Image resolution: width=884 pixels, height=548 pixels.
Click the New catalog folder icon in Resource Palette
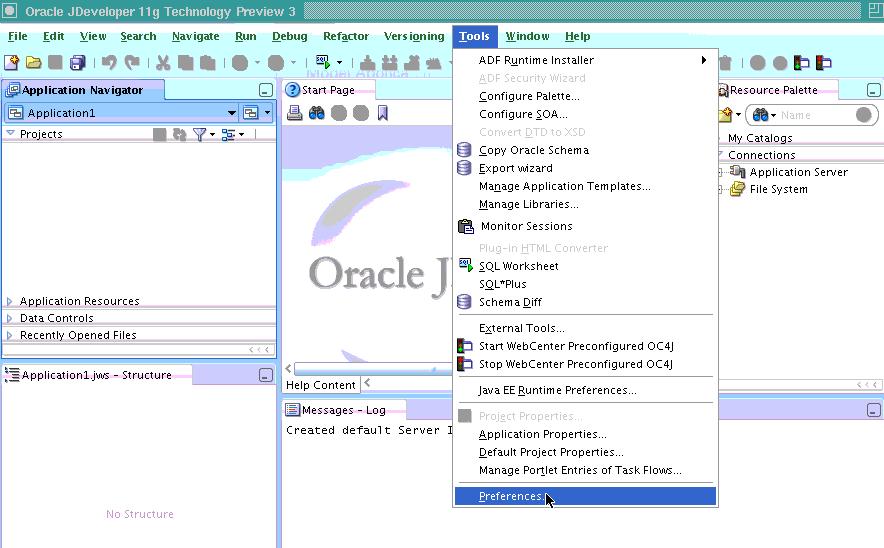click(726, 115)
